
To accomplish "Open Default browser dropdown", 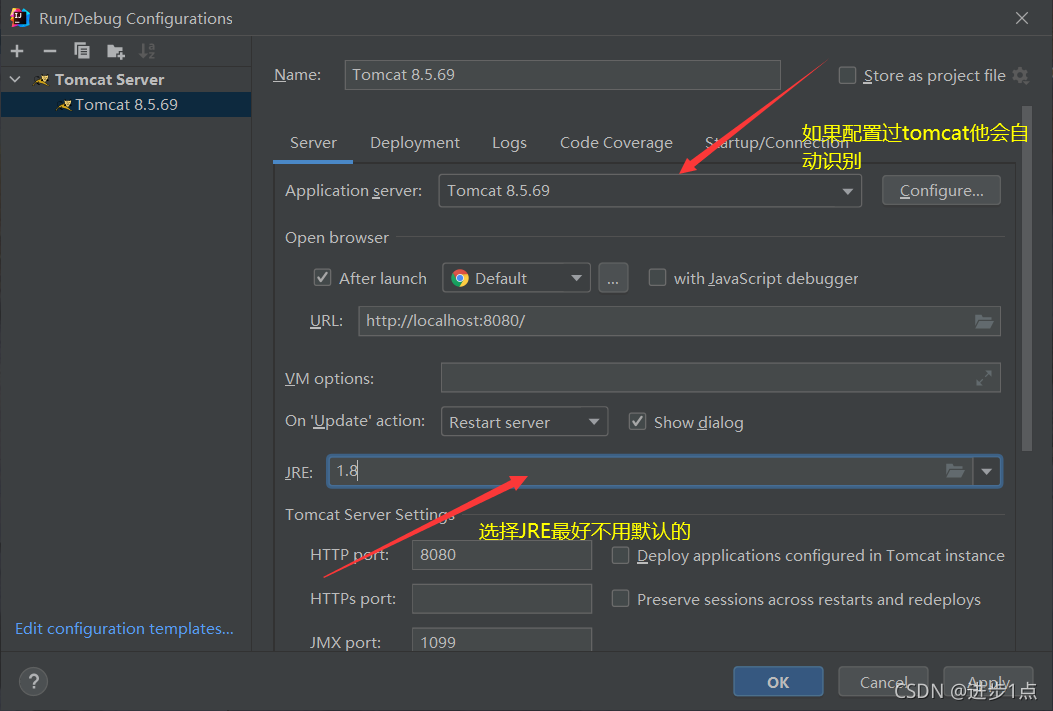I will pyautogui.click(x=516, y=278).
